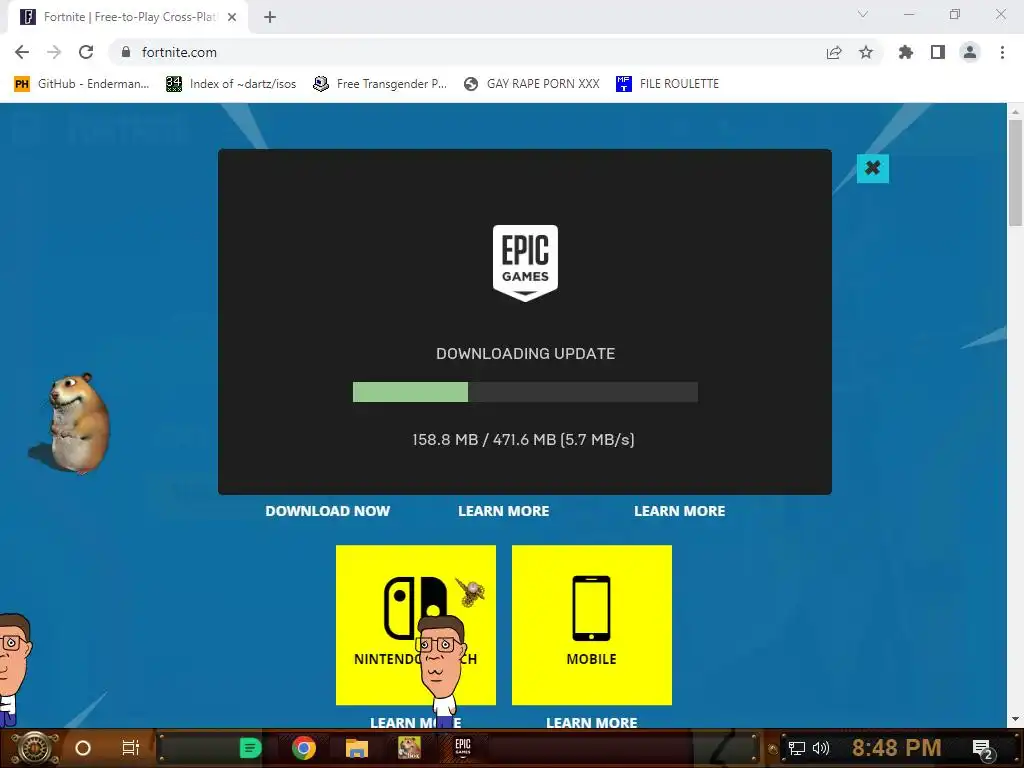Open the extensions puzzle icon

pos(906,52)
